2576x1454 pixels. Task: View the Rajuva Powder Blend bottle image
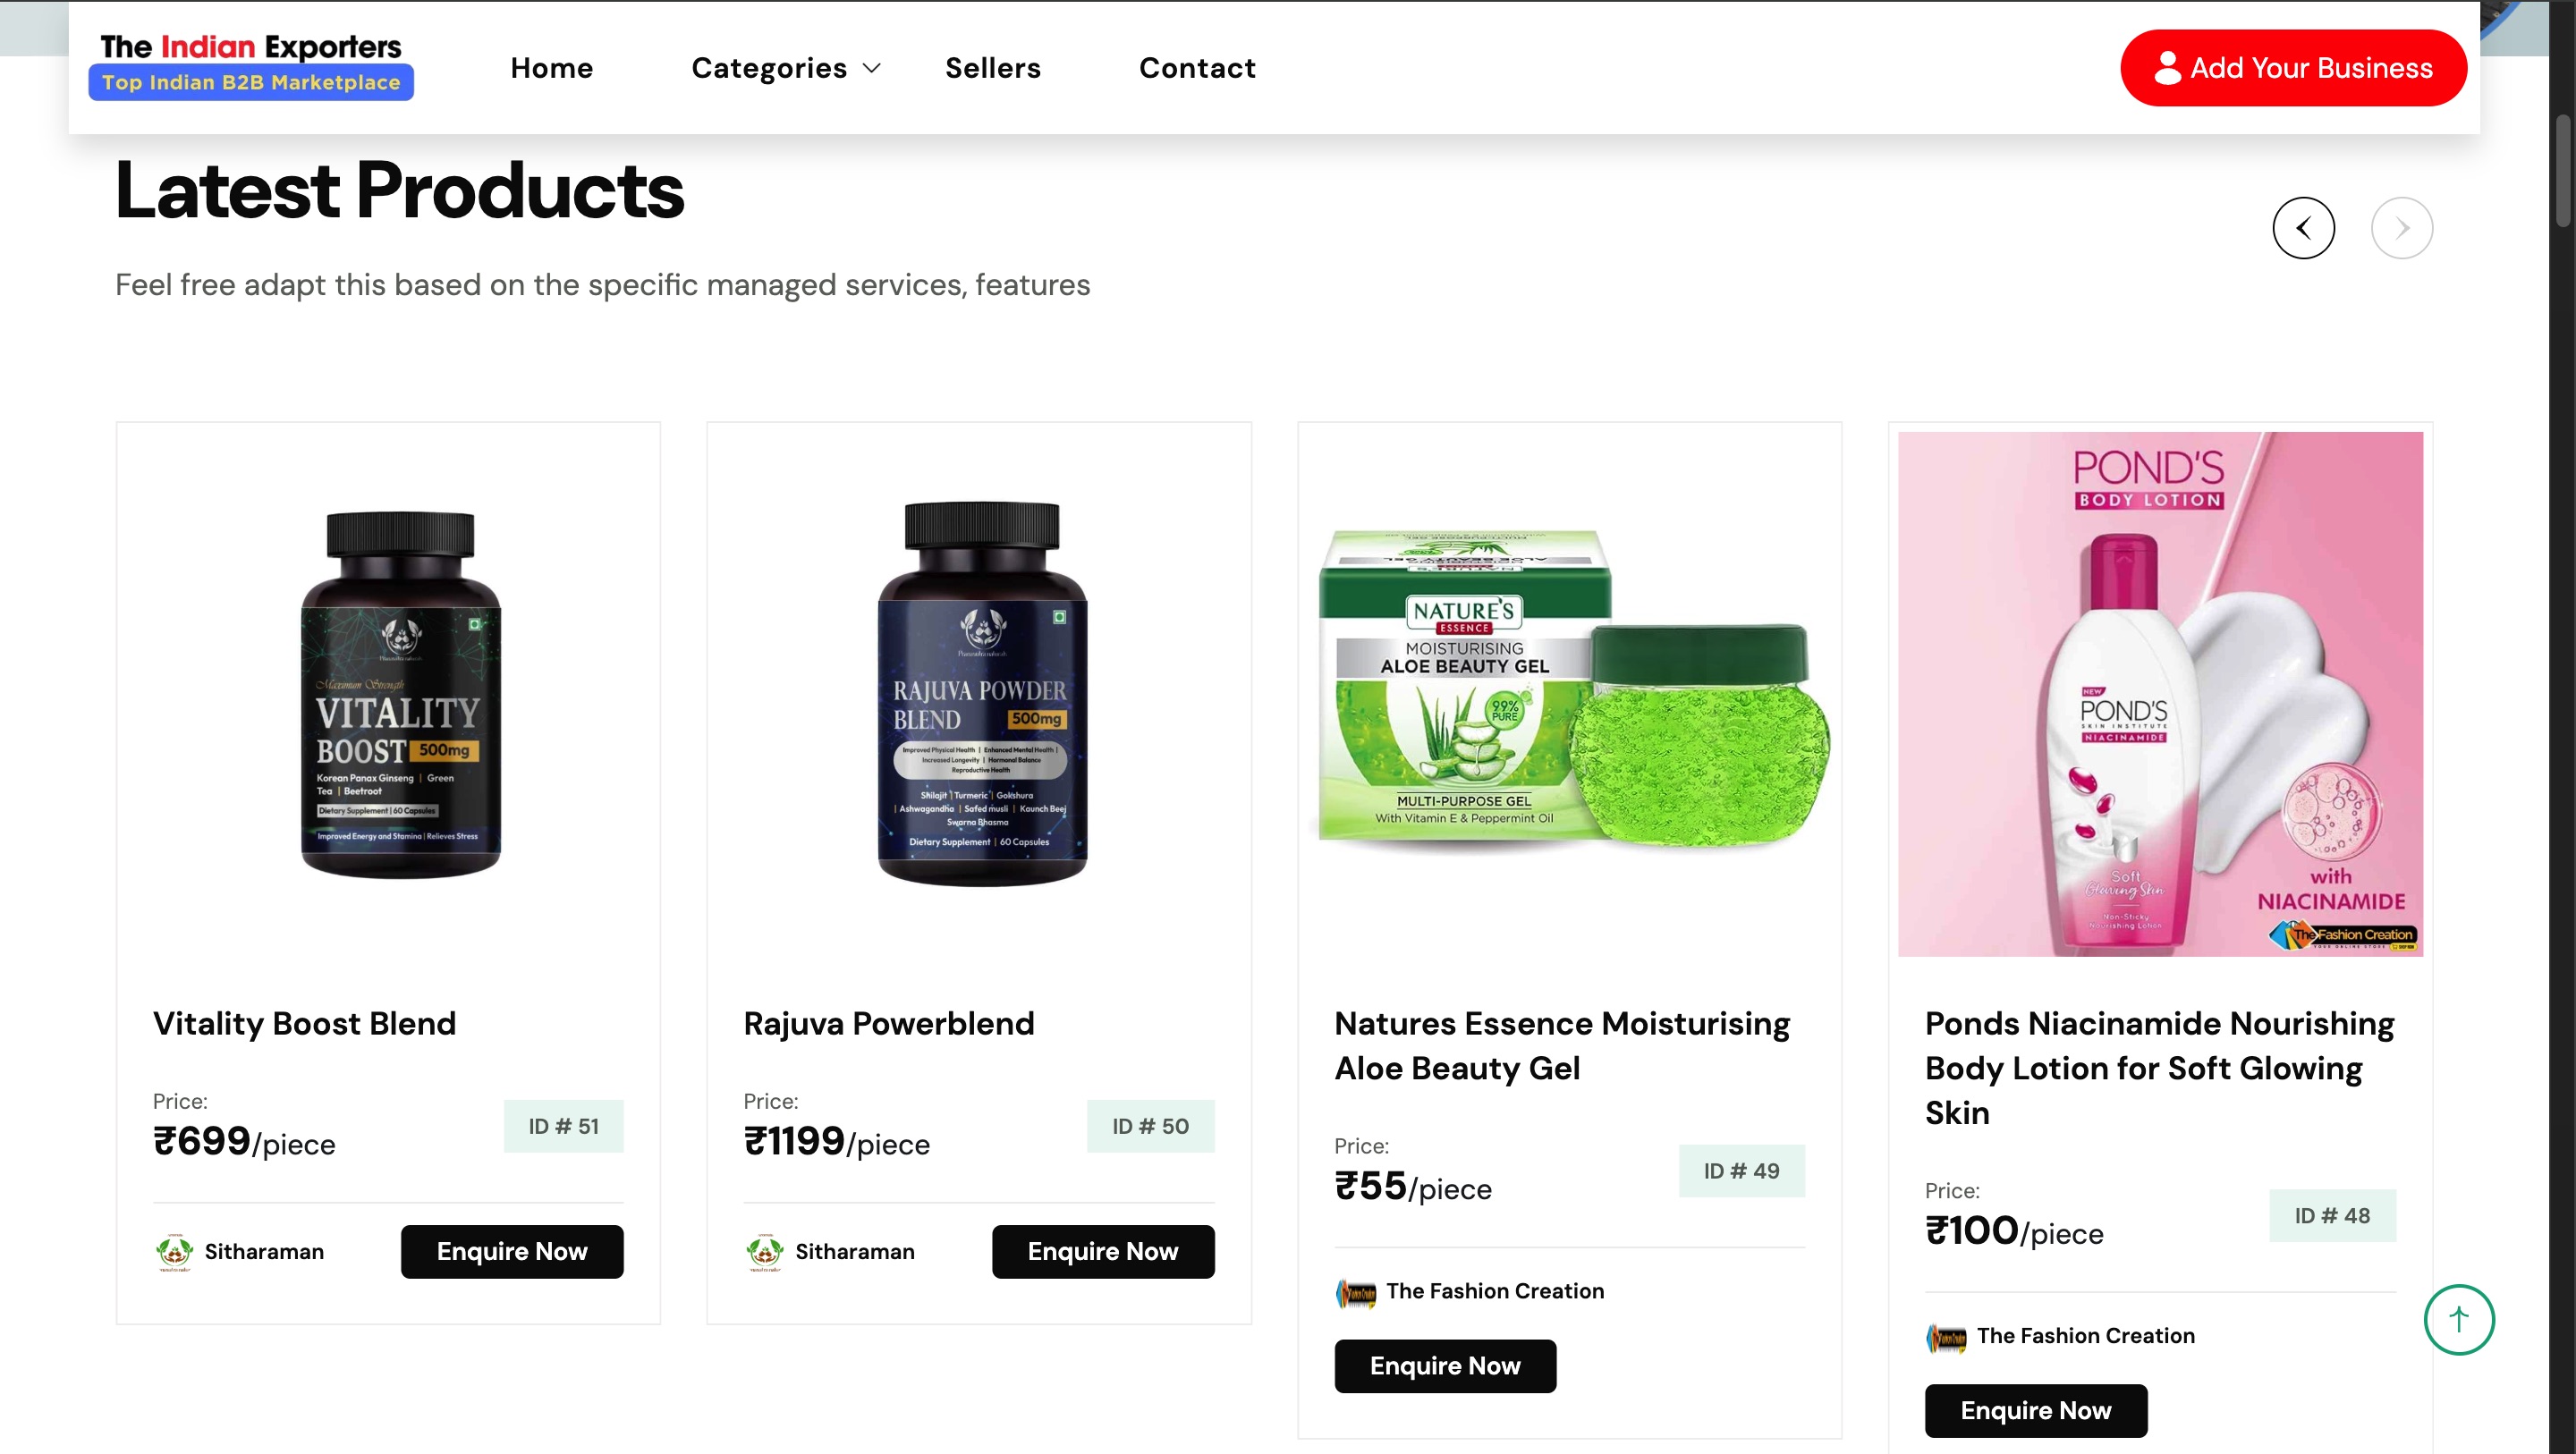980,693
